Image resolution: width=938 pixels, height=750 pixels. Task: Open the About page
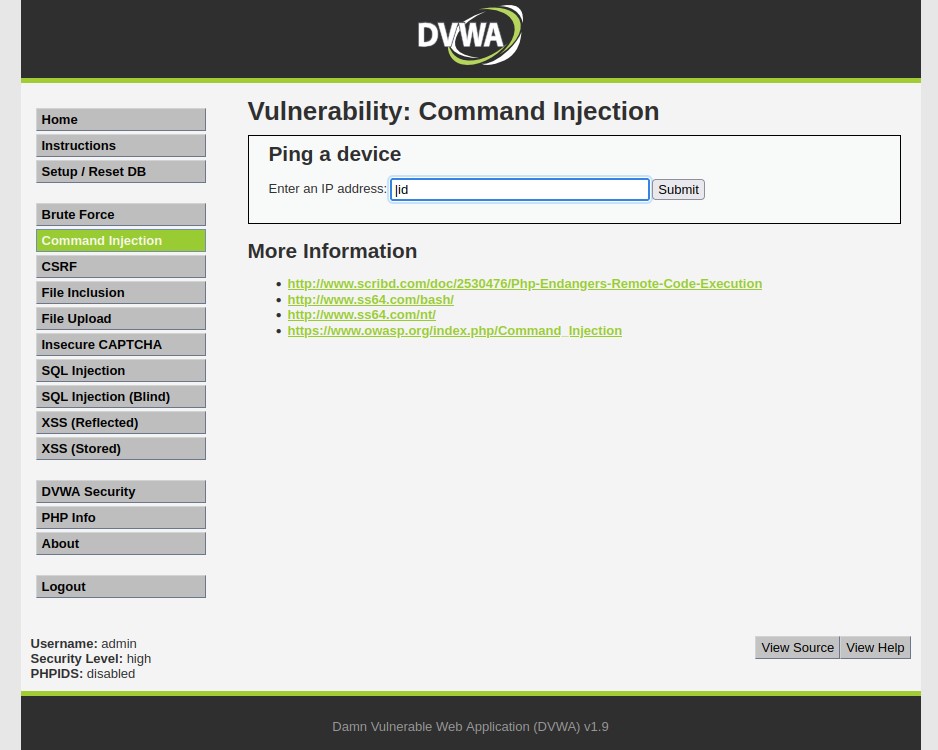121,544
